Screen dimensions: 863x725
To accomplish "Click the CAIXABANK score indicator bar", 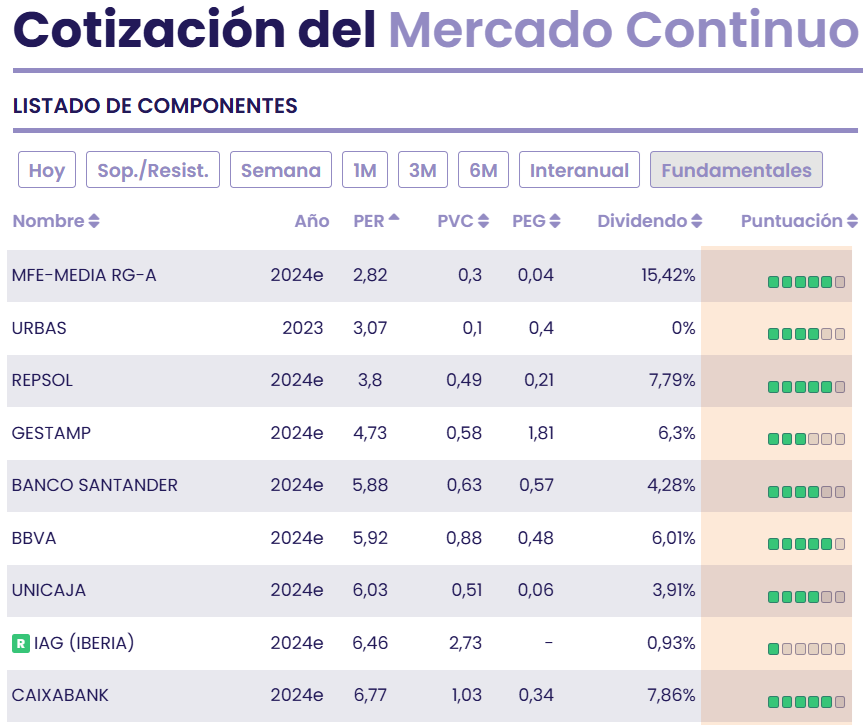I will pyautogui.click(x=806, y=702).
